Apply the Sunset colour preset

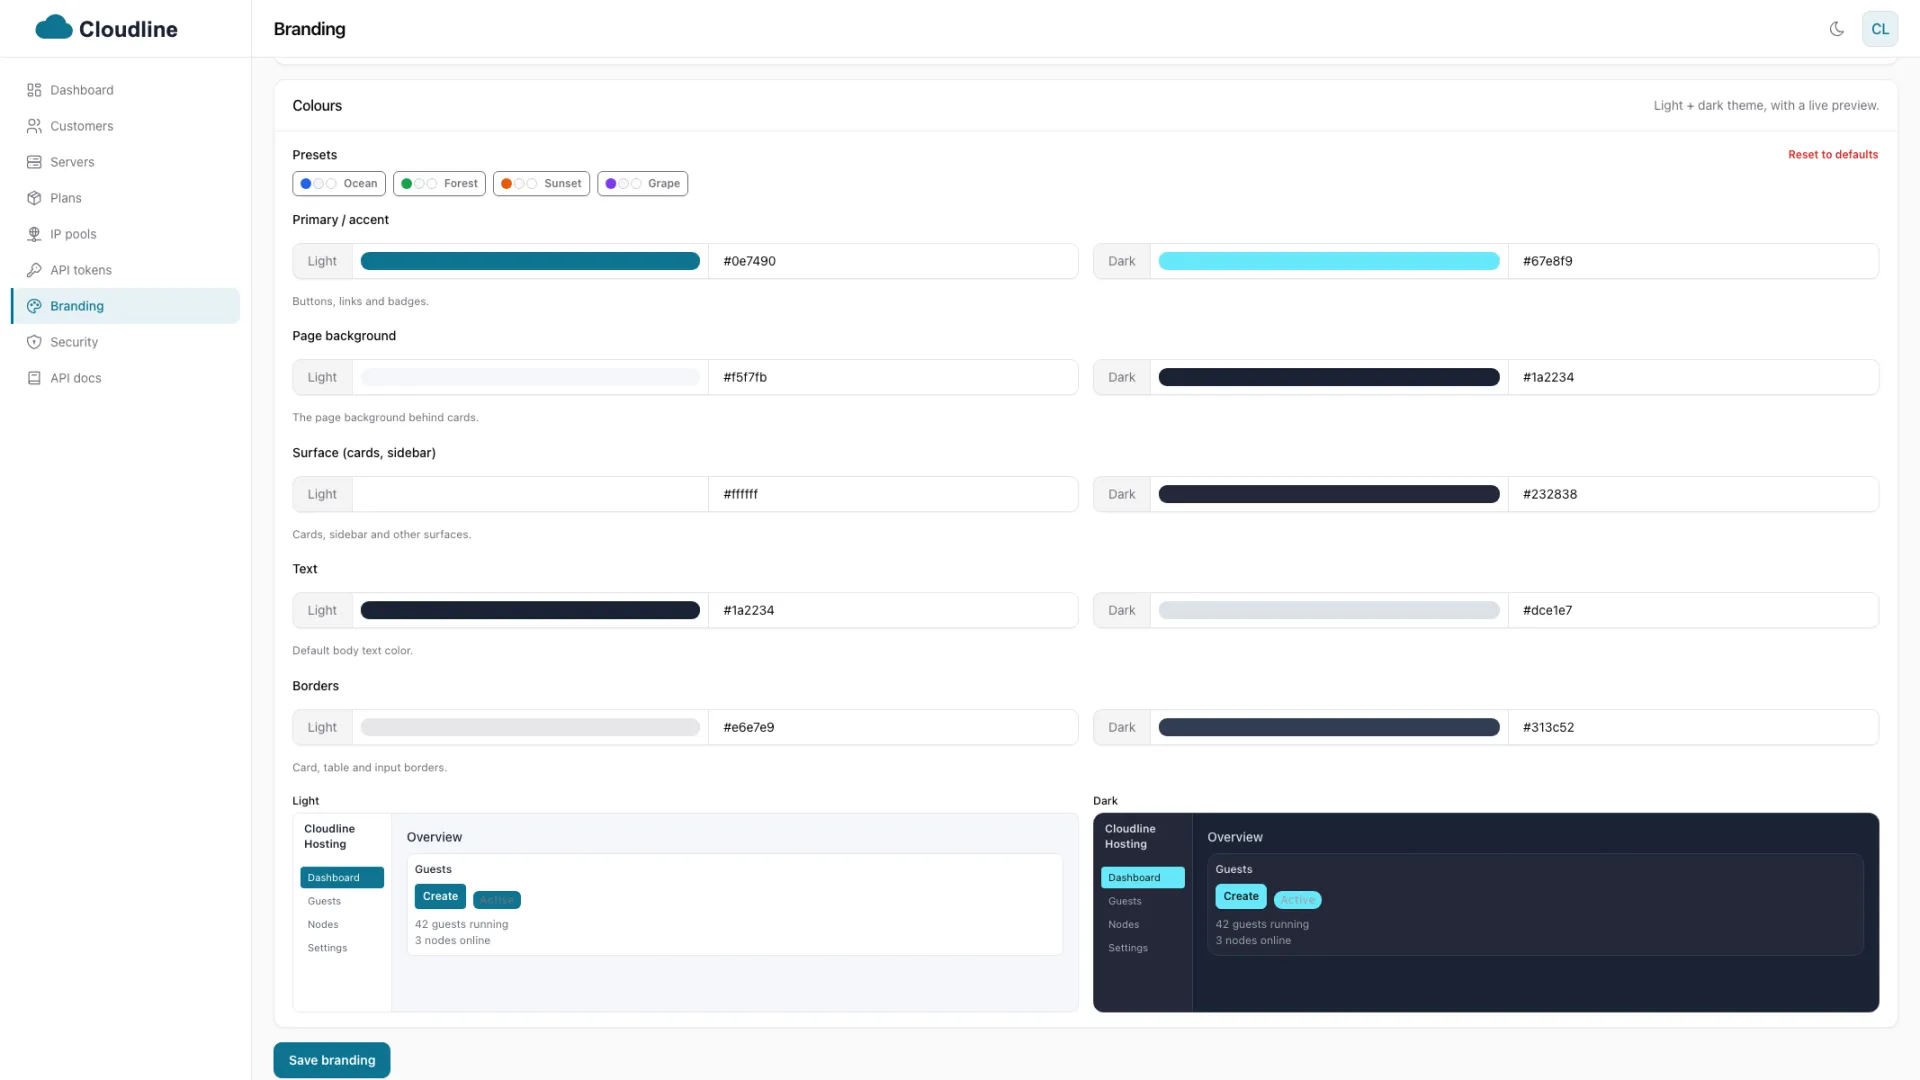(x=541, y=183)
